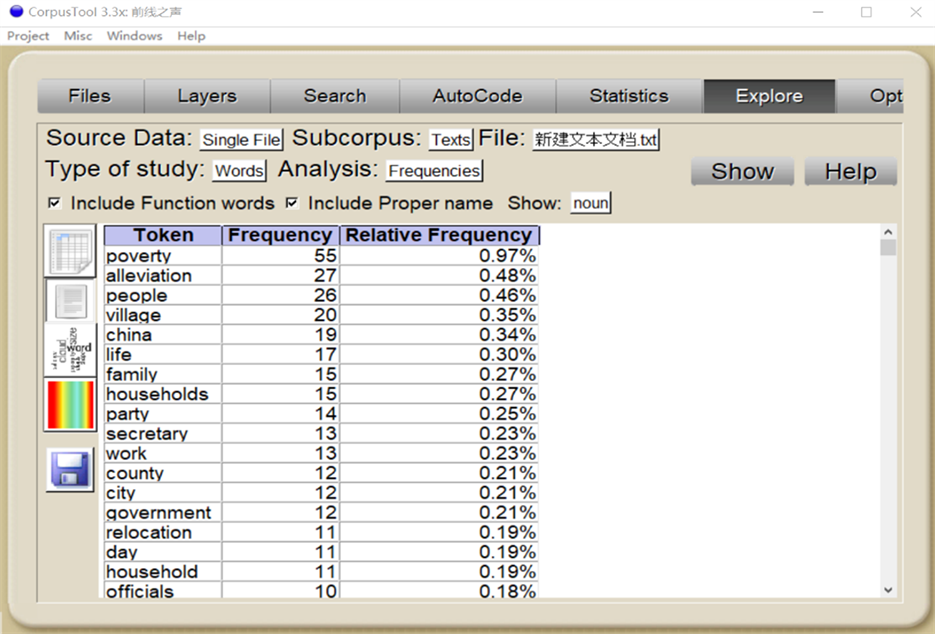This screenshot has width=935, height=634.
Task: Sort by the Relative Frequency column header
Action: [x=439, y=235]
